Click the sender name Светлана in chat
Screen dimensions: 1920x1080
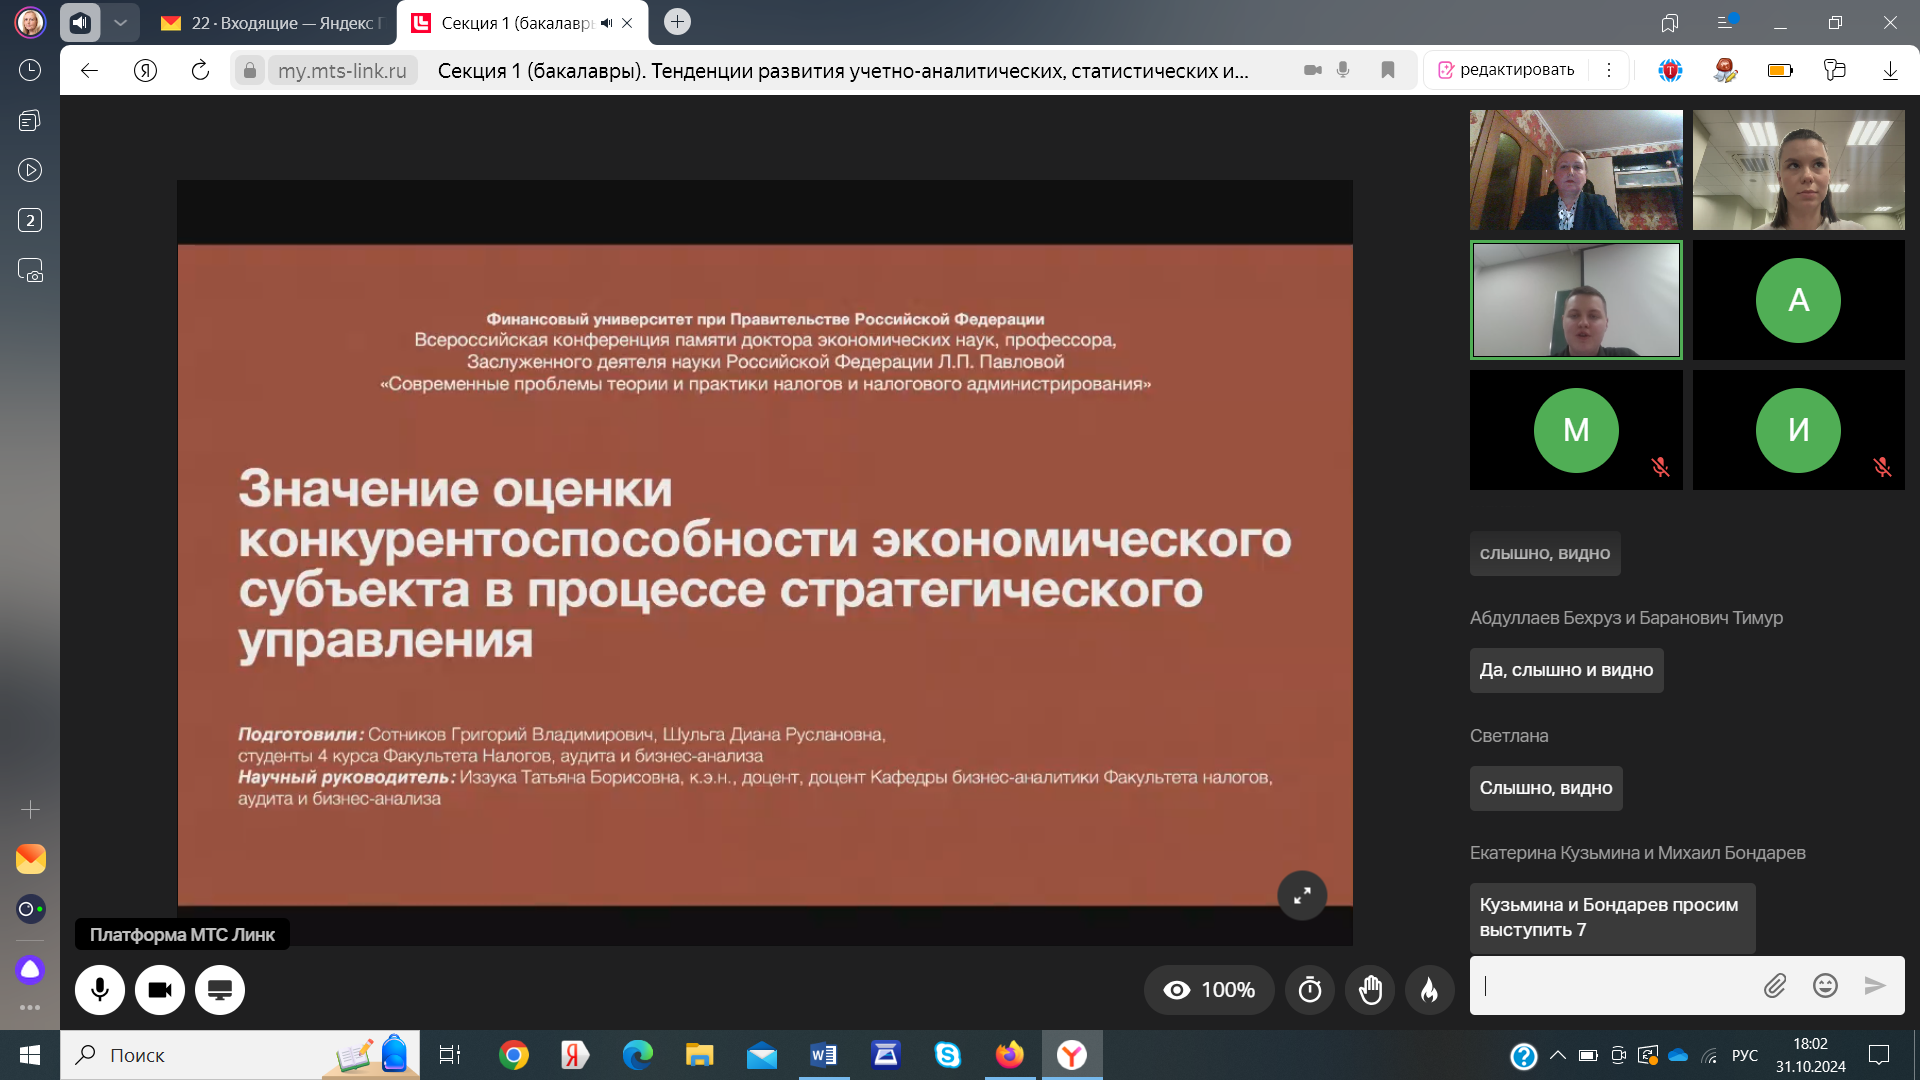click(x=1509, y=736)
